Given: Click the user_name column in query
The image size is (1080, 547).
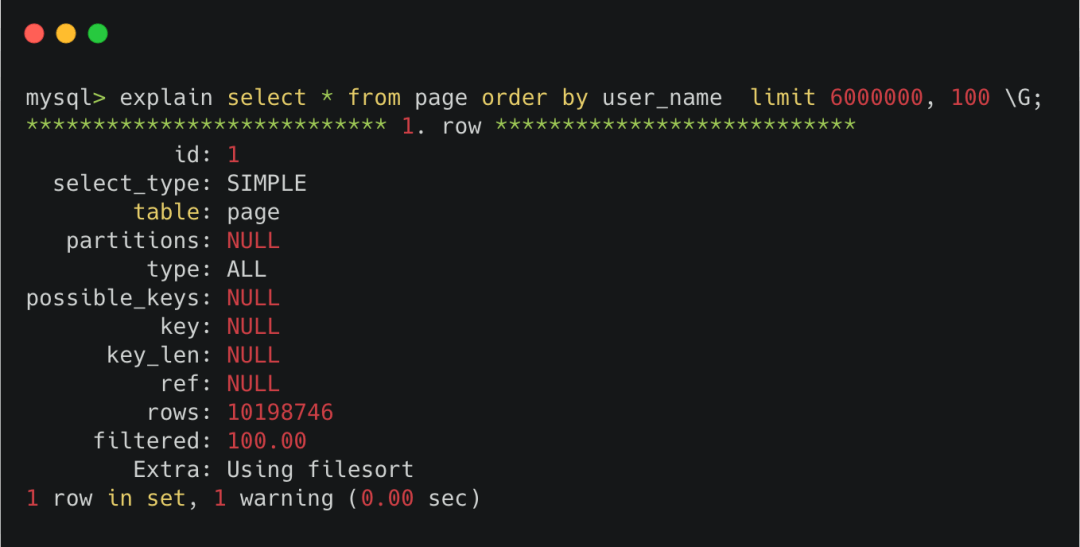Looking at the screenshot, I should [662, 99].
